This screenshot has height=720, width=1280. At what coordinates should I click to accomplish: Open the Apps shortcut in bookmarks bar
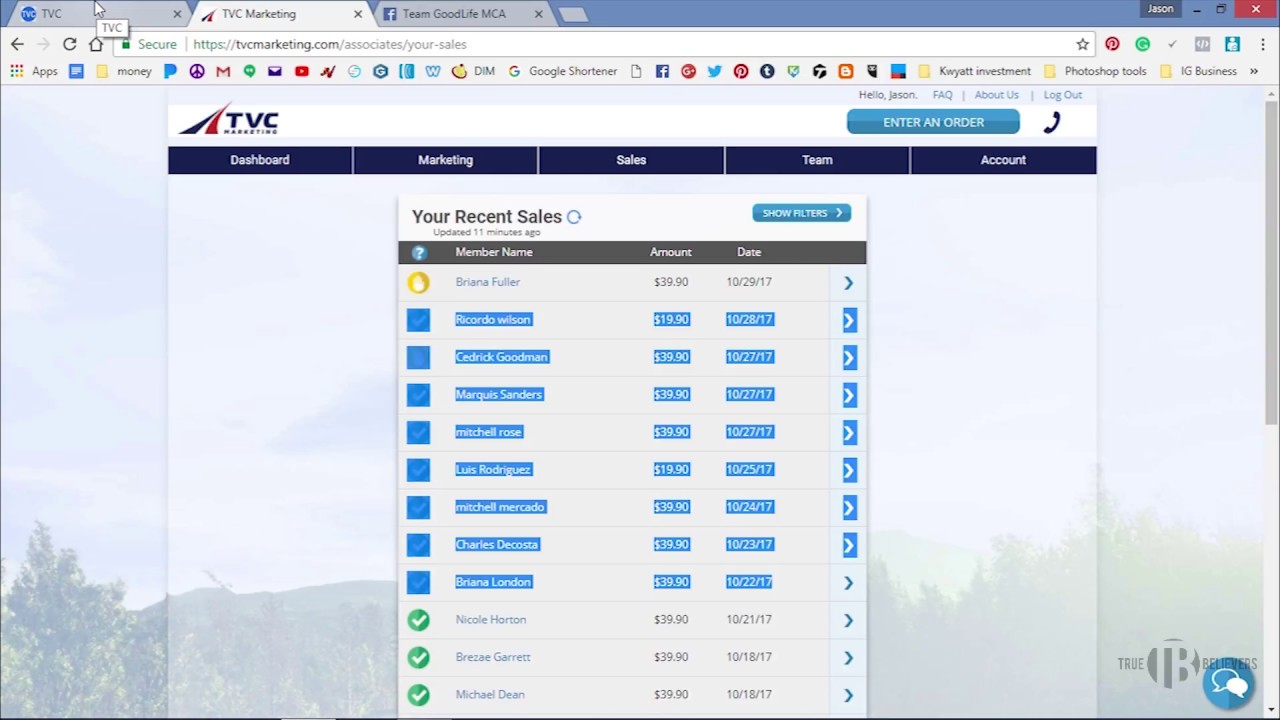[34, 71]
